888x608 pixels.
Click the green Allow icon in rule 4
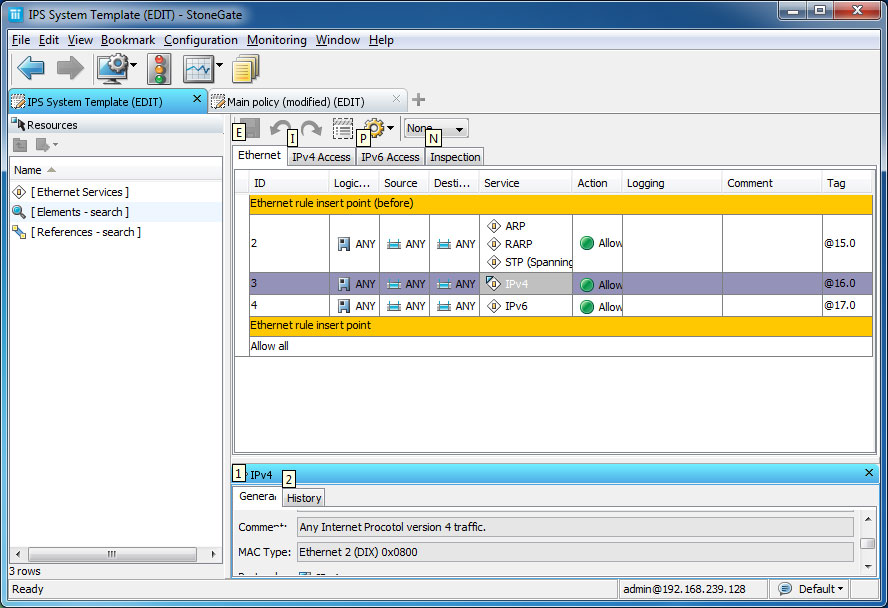coord(587,307)
